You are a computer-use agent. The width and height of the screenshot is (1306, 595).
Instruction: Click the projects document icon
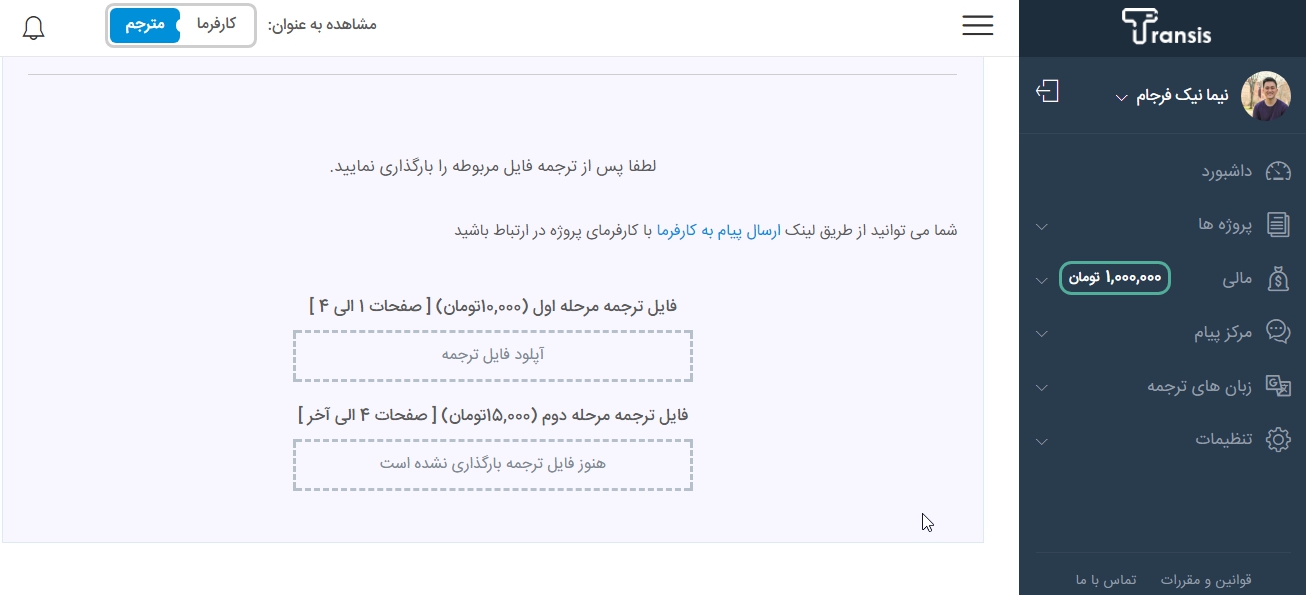tap(1278, 224)
